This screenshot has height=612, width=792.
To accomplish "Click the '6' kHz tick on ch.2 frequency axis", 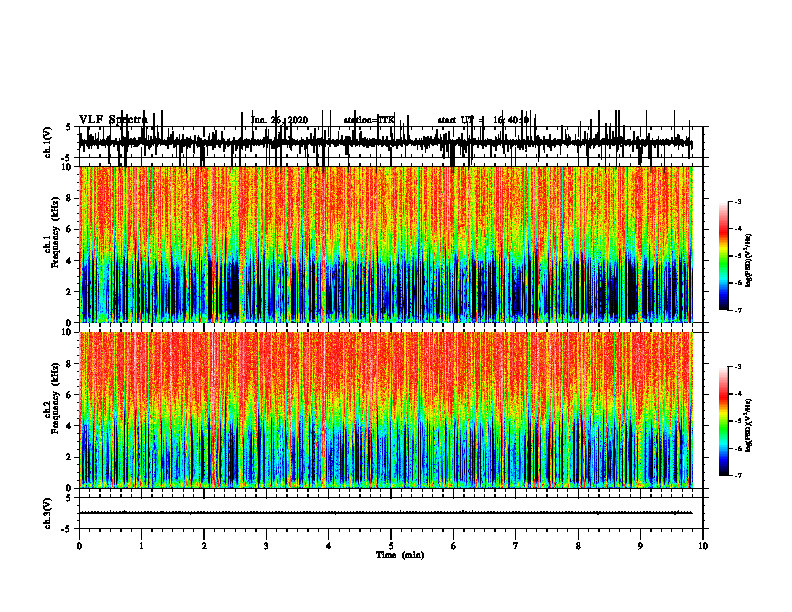I will (69, 395).
